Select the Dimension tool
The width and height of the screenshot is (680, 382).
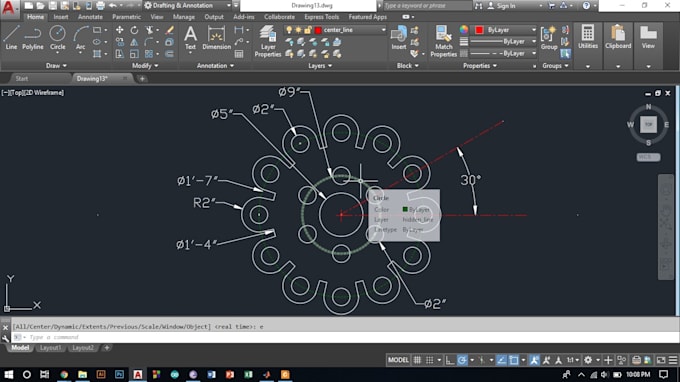tap(216, 37)
